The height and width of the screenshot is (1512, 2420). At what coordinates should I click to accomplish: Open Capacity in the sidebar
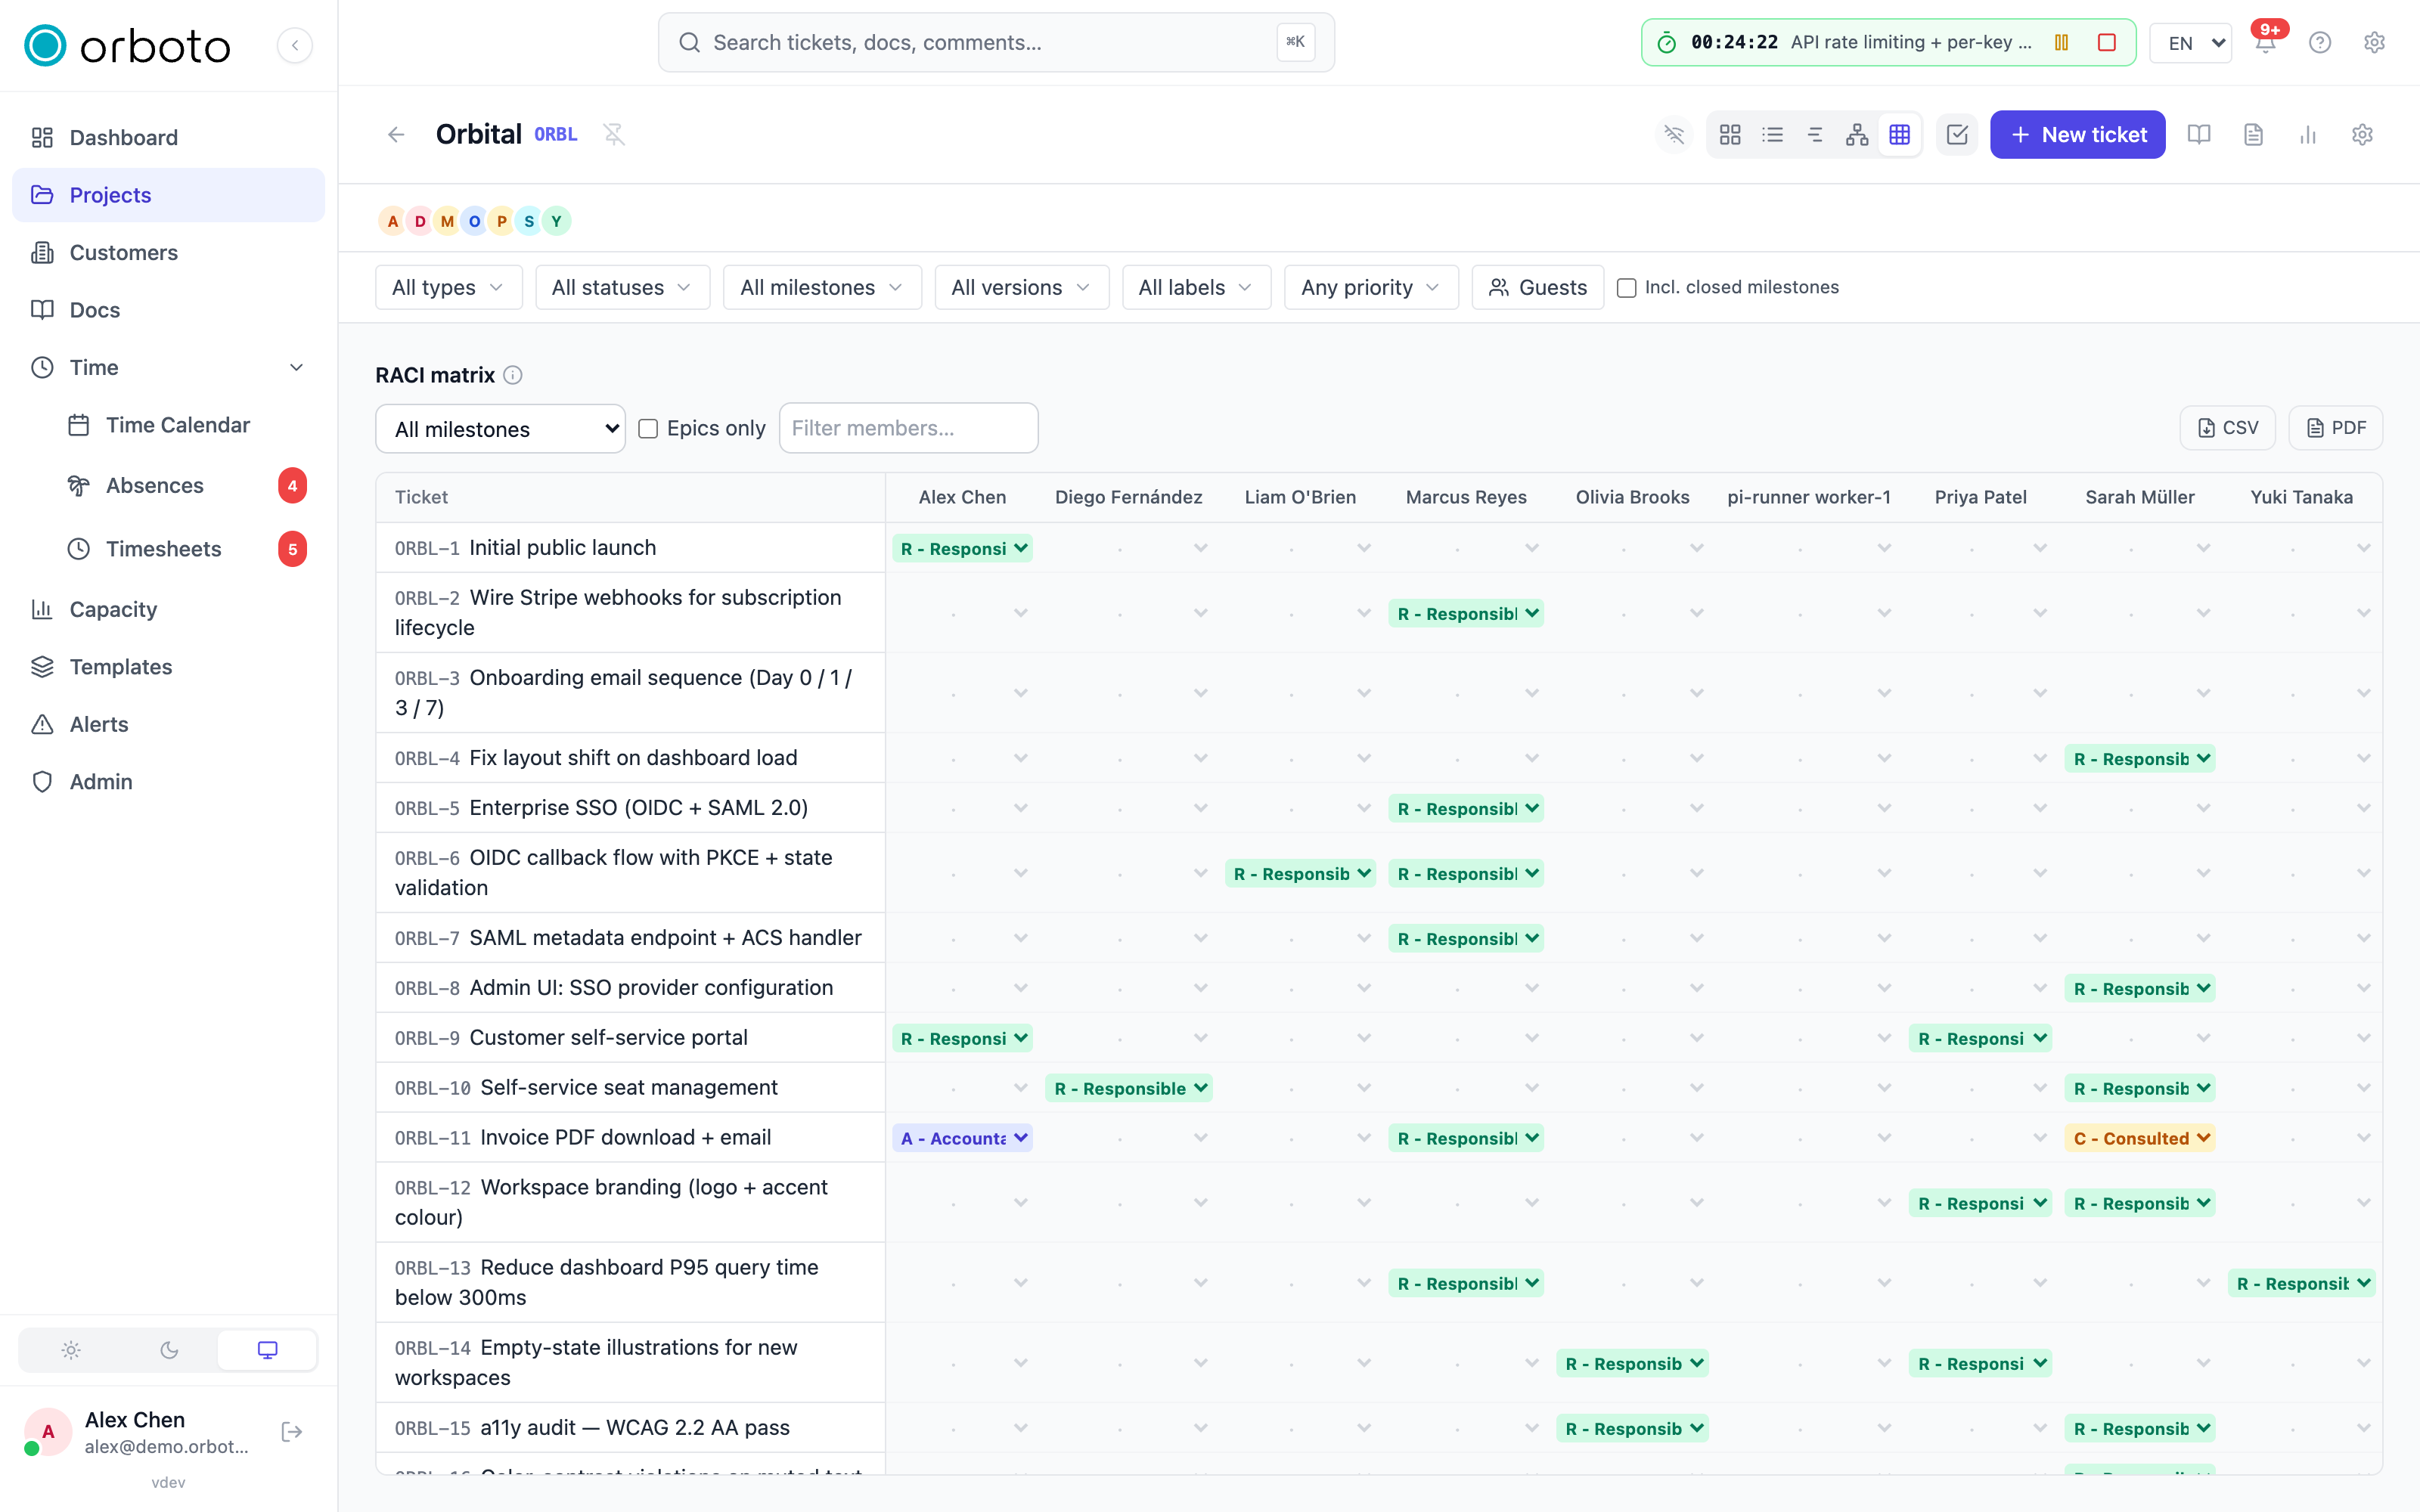(168, 609)
